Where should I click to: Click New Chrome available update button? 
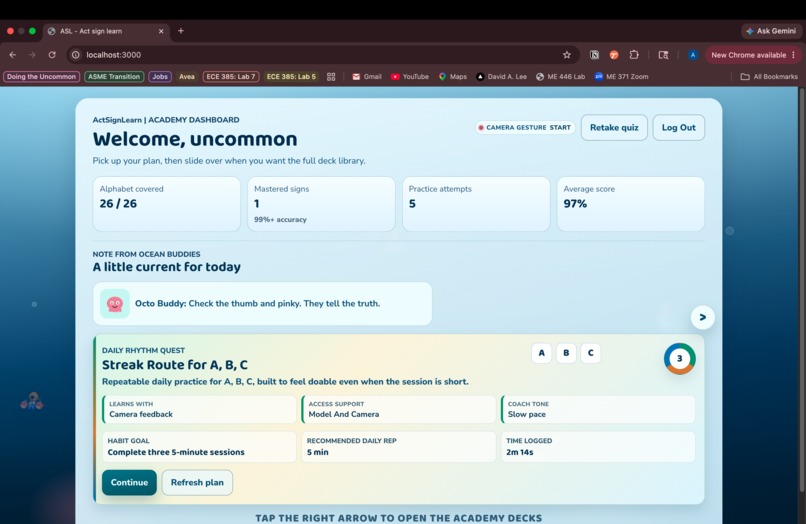tap(753, 55)
